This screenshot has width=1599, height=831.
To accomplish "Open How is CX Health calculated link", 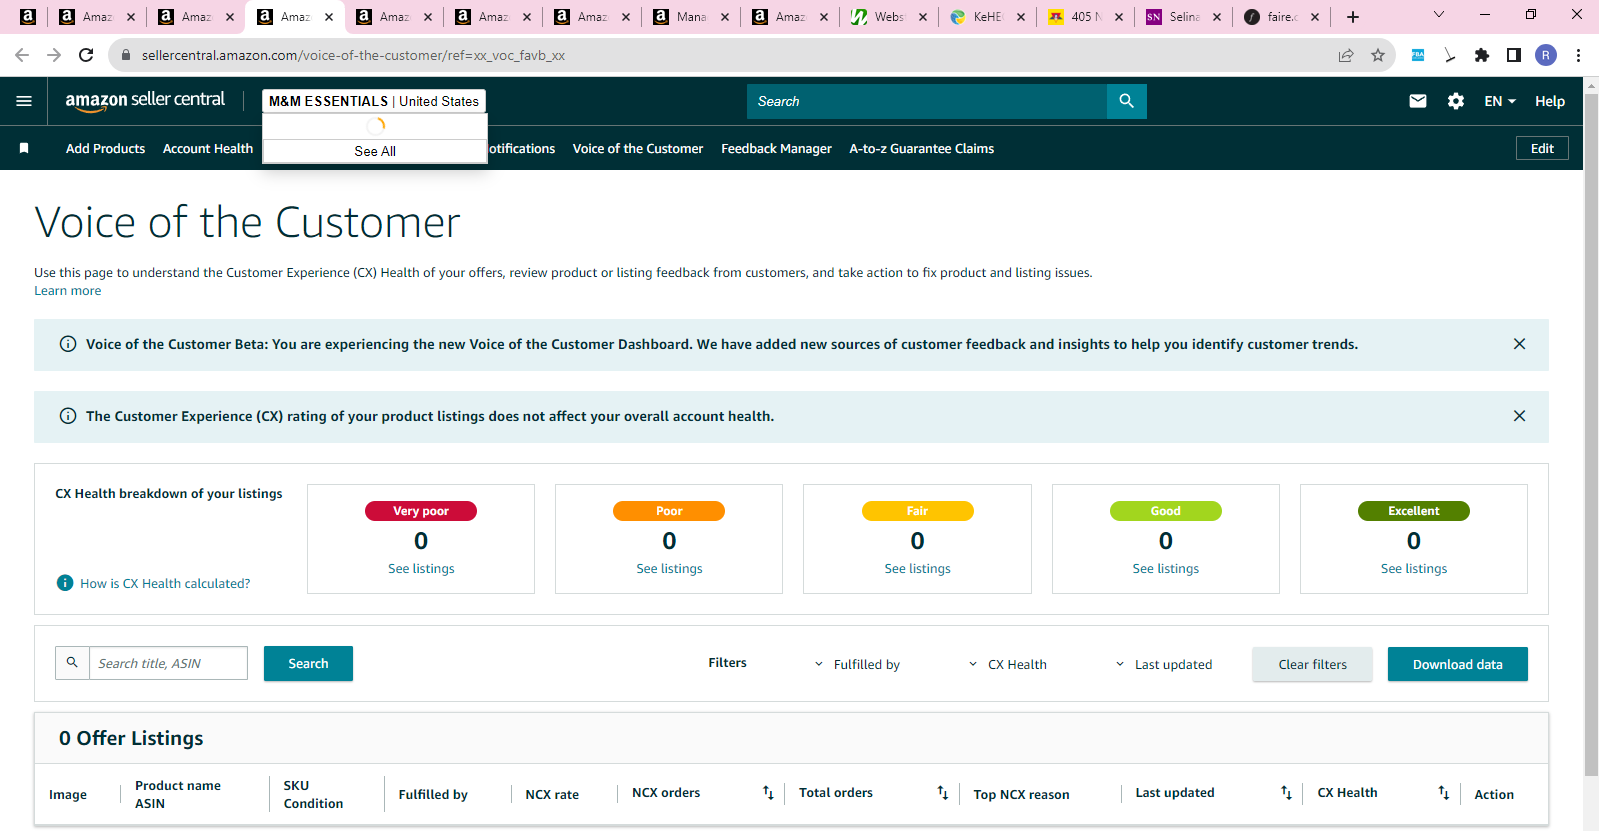I will (x=165, y=583).
